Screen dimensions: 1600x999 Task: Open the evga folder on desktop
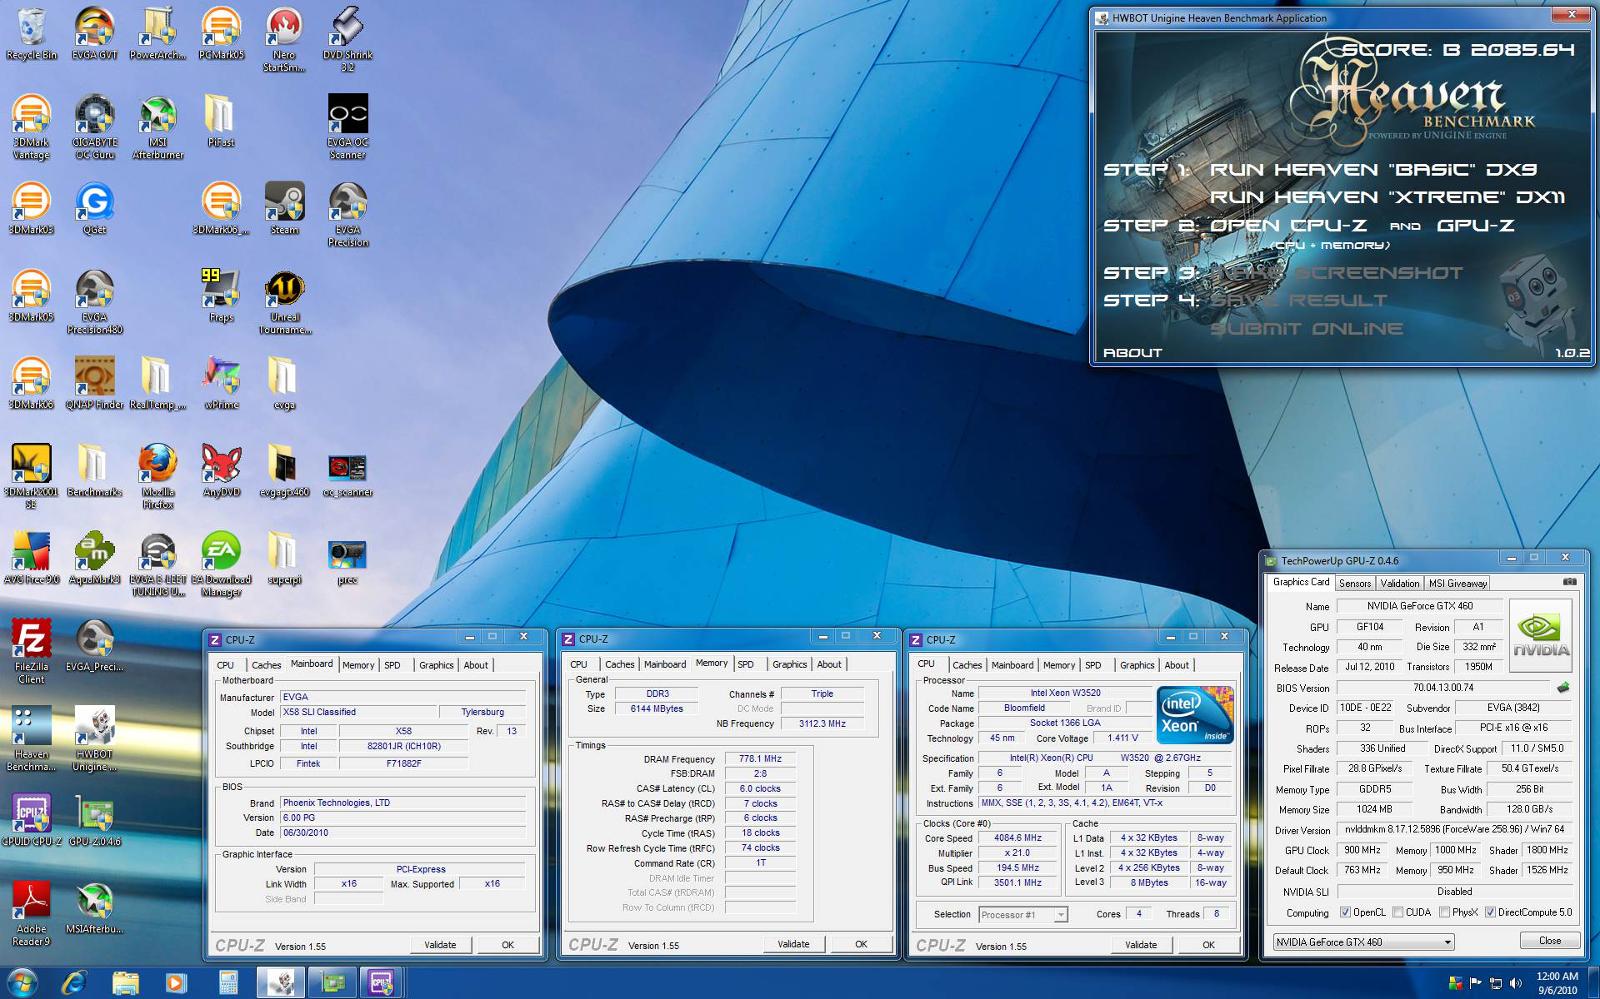(284, 383)
